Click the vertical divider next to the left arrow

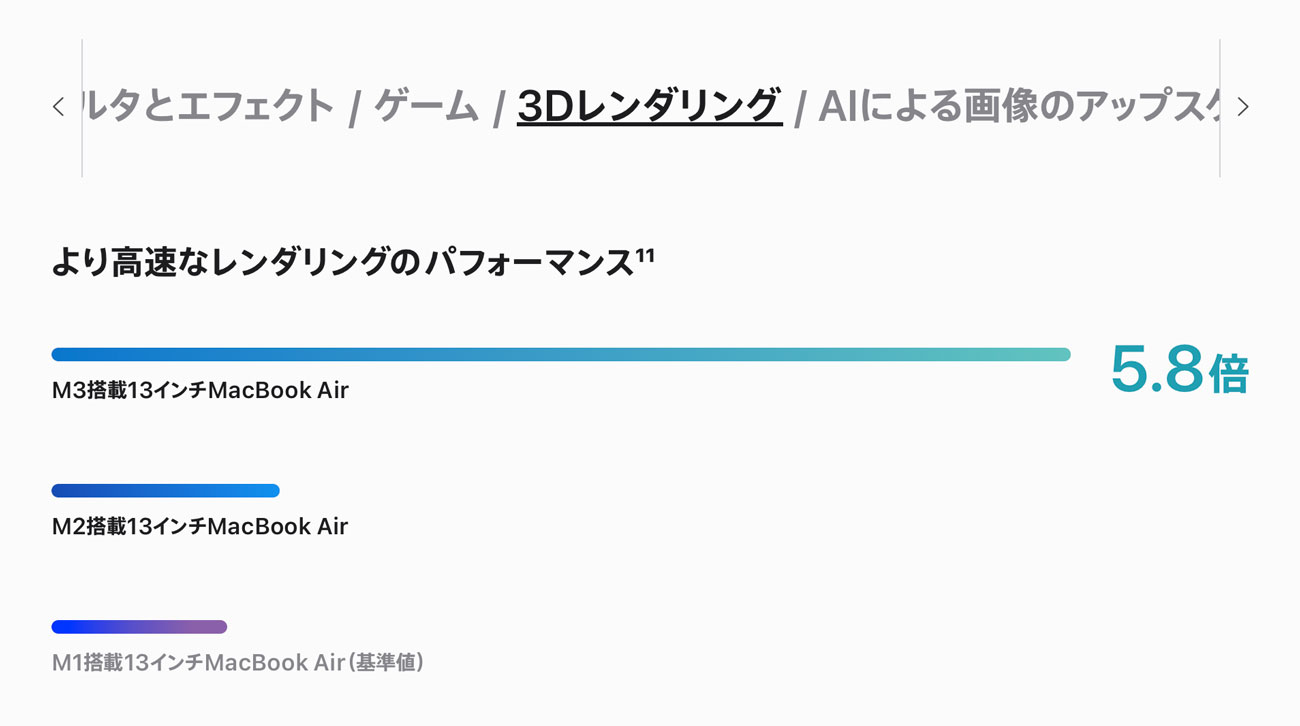pyautogui.click(x=82, y=108)
